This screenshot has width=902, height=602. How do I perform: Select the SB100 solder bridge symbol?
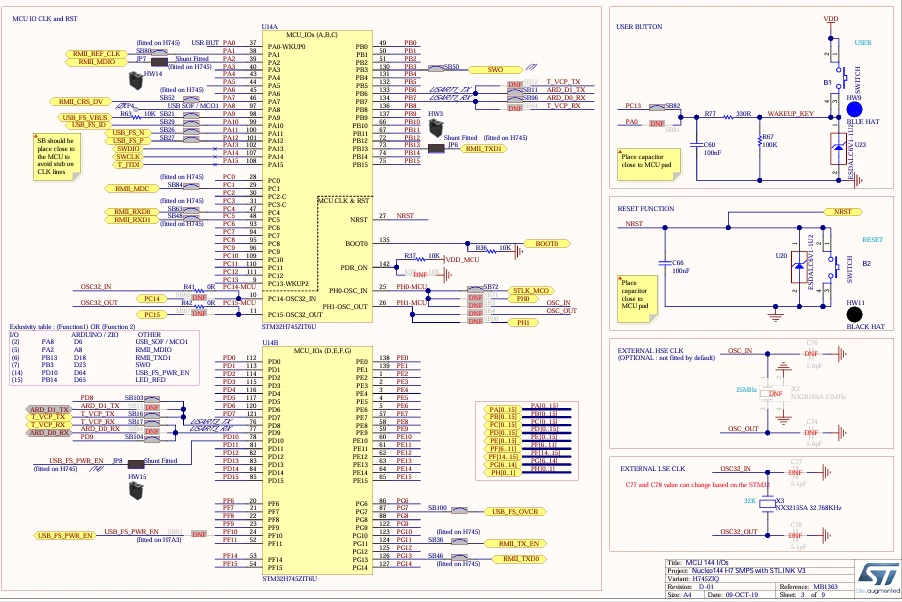458,510
